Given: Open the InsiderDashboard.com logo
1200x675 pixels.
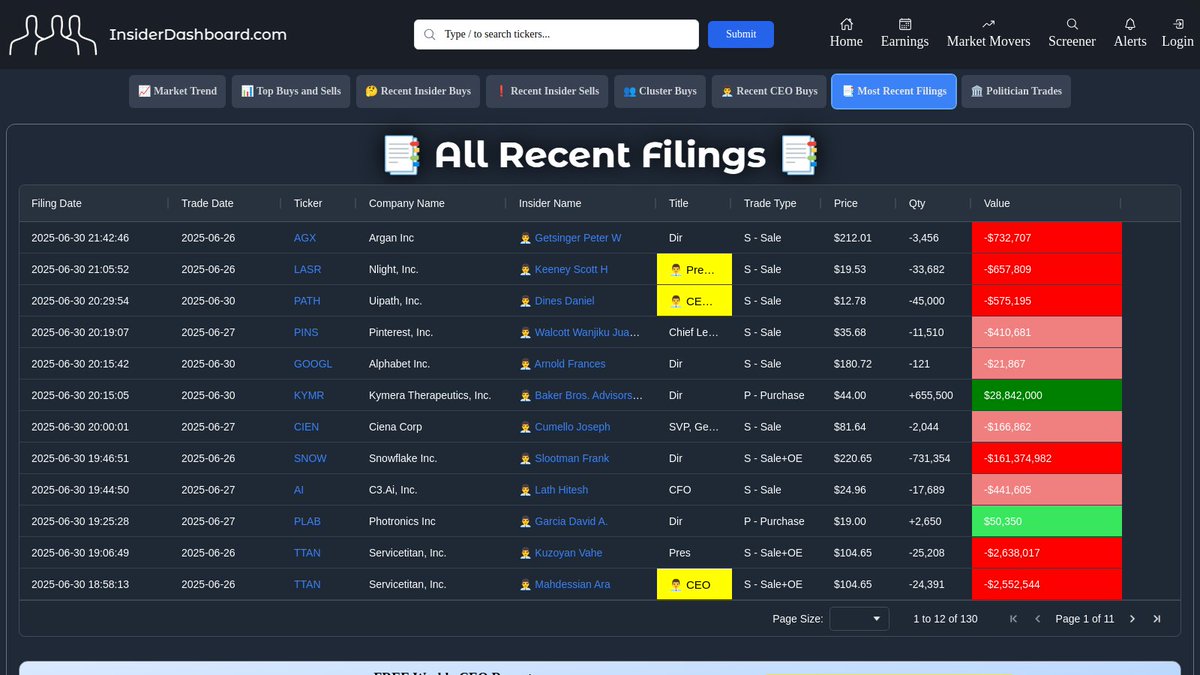Looking at the screenshot, I should (x=148, y=34).
